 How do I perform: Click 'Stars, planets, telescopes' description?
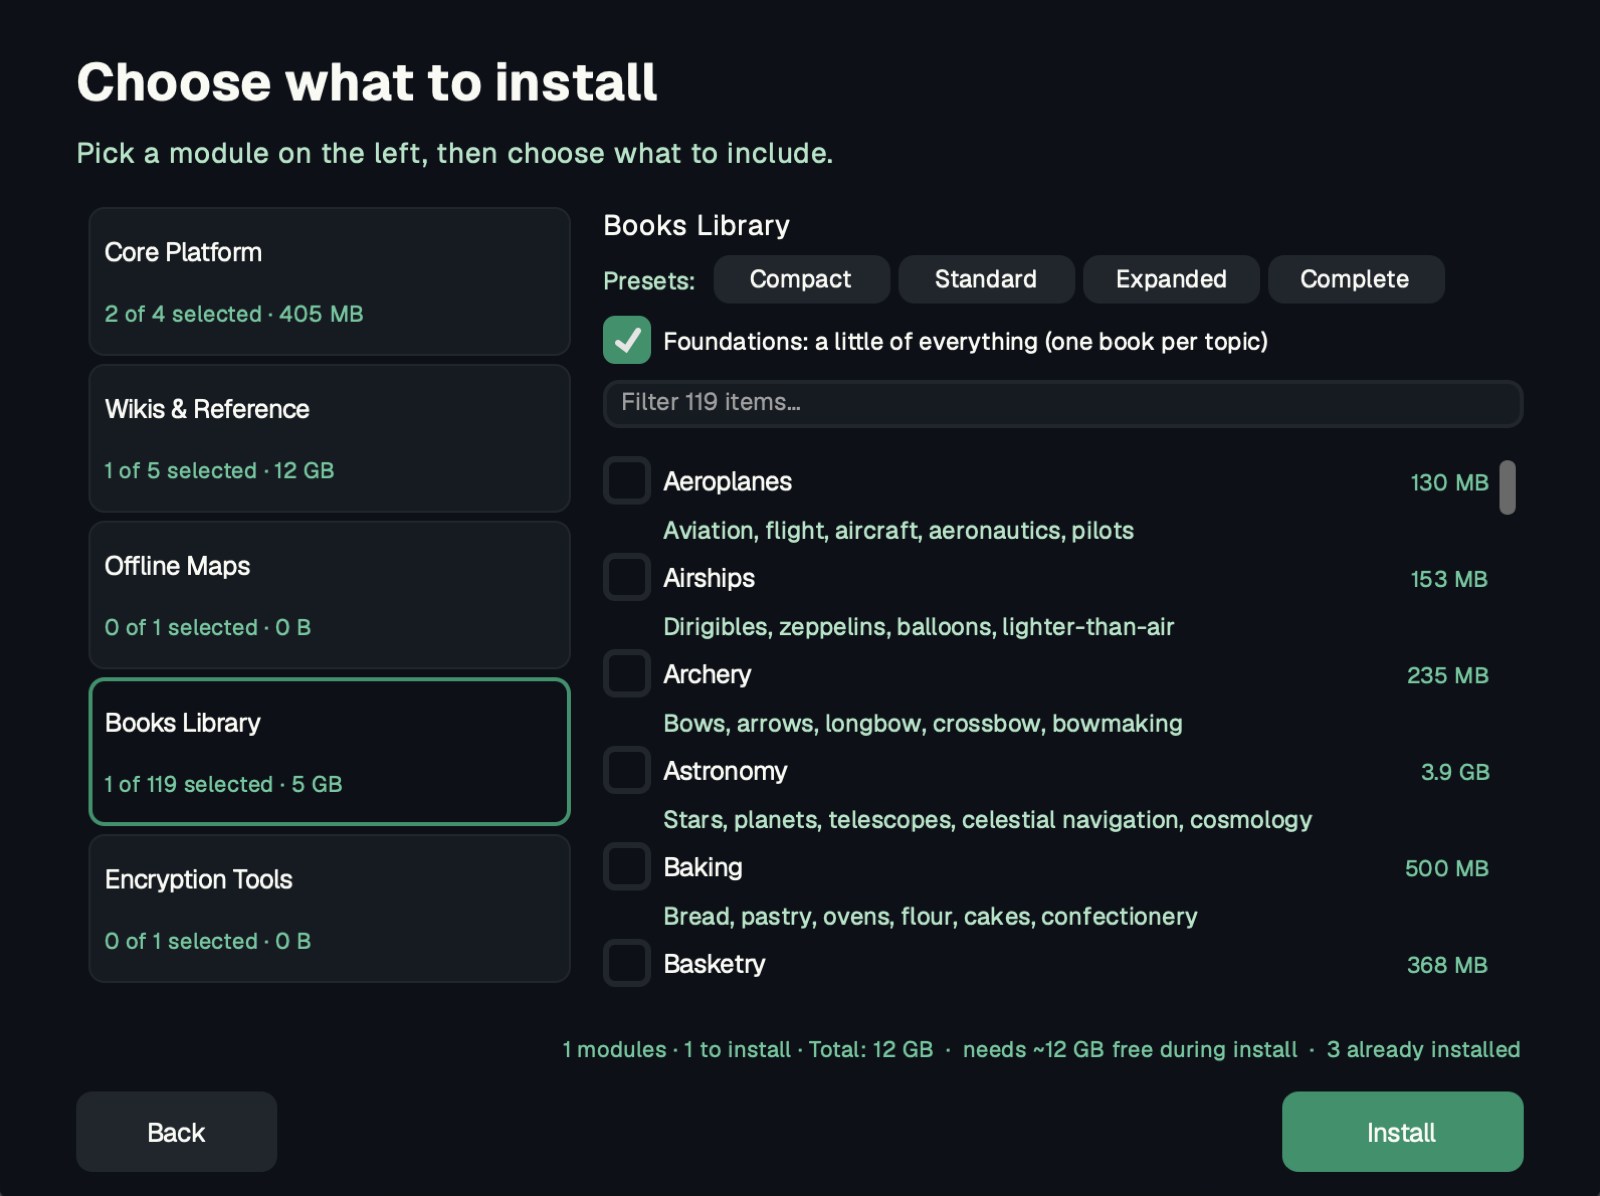click(987, 820)
